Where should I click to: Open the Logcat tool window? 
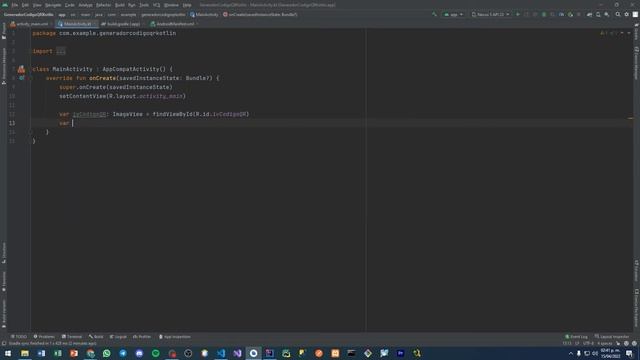[x=118, y=337]
